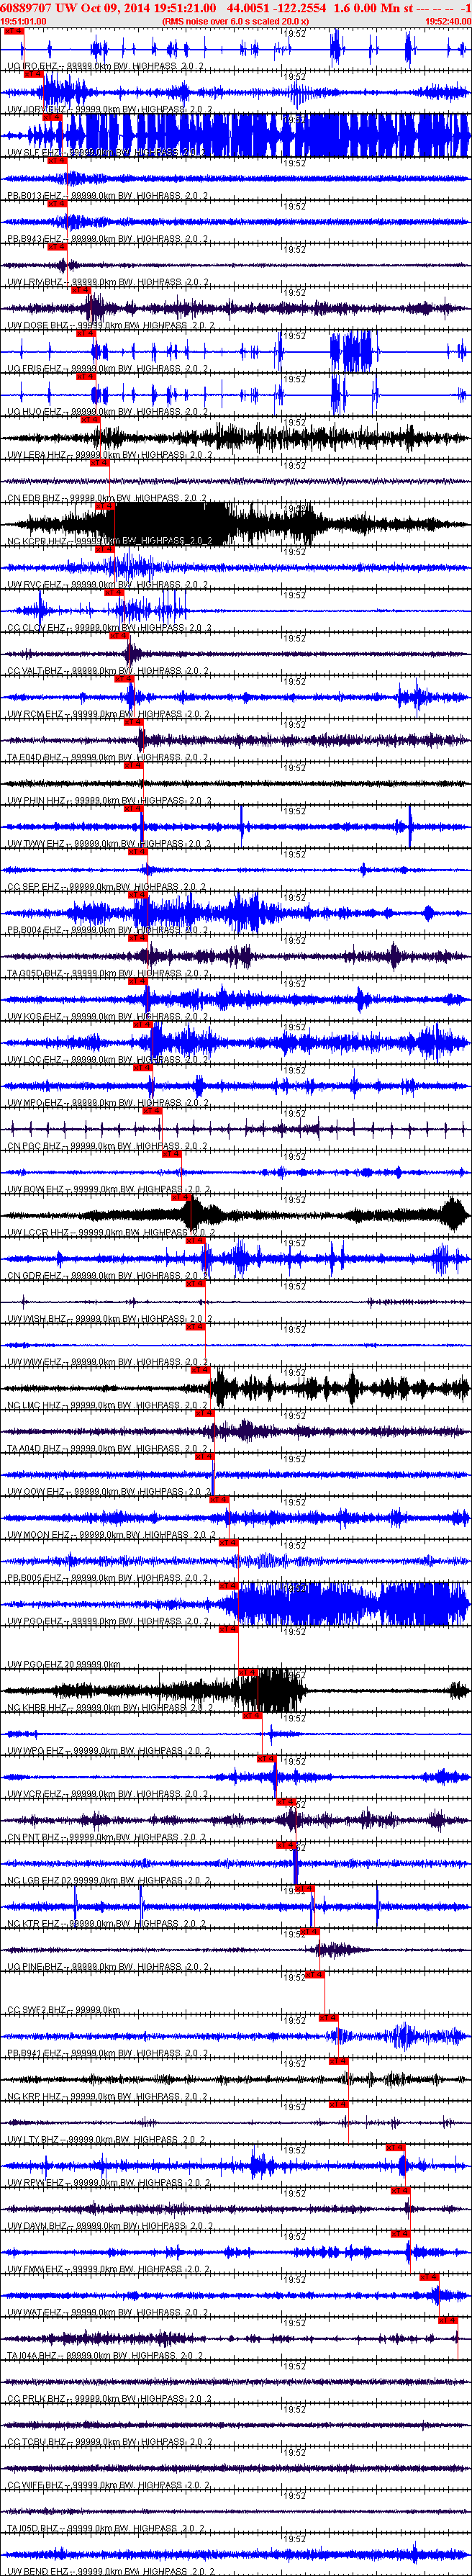Select the 'UW KOS EHZ' station label
Image resolution: width=472 pixels, height=2576 pixels.
36,1015
